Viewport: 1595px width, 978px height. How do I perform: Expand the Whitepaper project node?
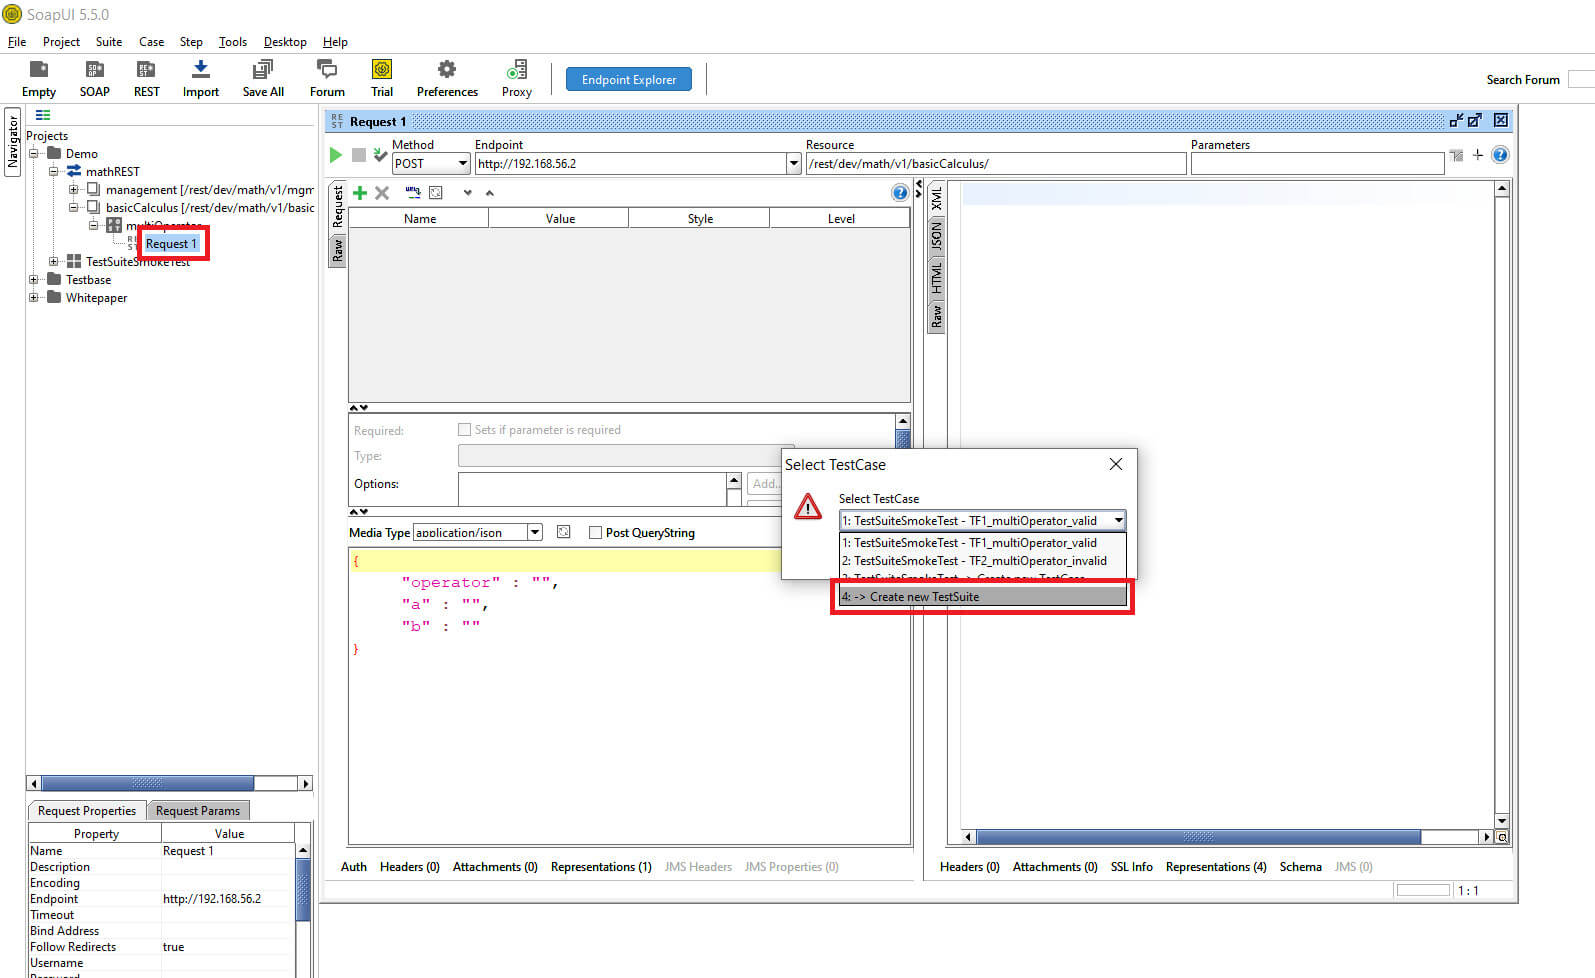coord(34,297)
